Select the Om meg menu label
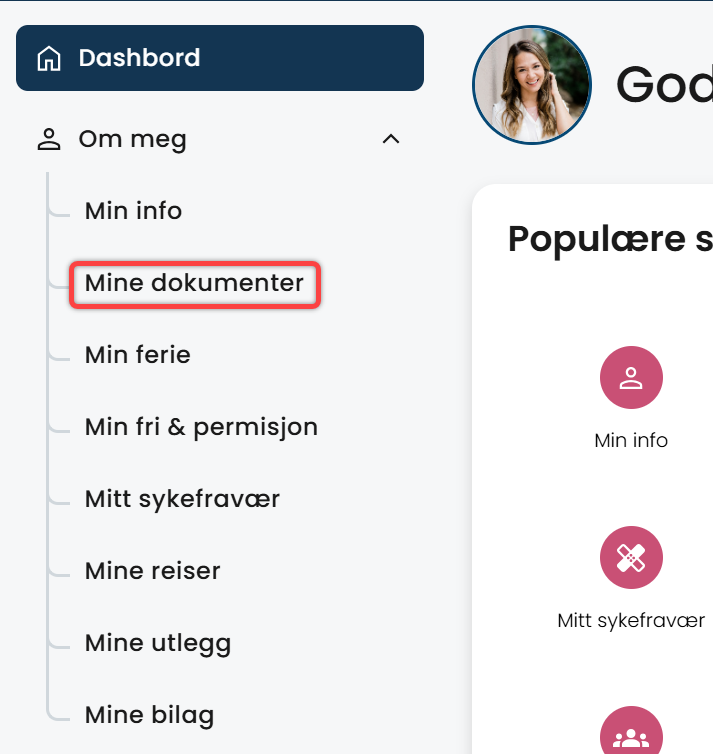Screen dimensions: 713x754 [x=132, y=139]
